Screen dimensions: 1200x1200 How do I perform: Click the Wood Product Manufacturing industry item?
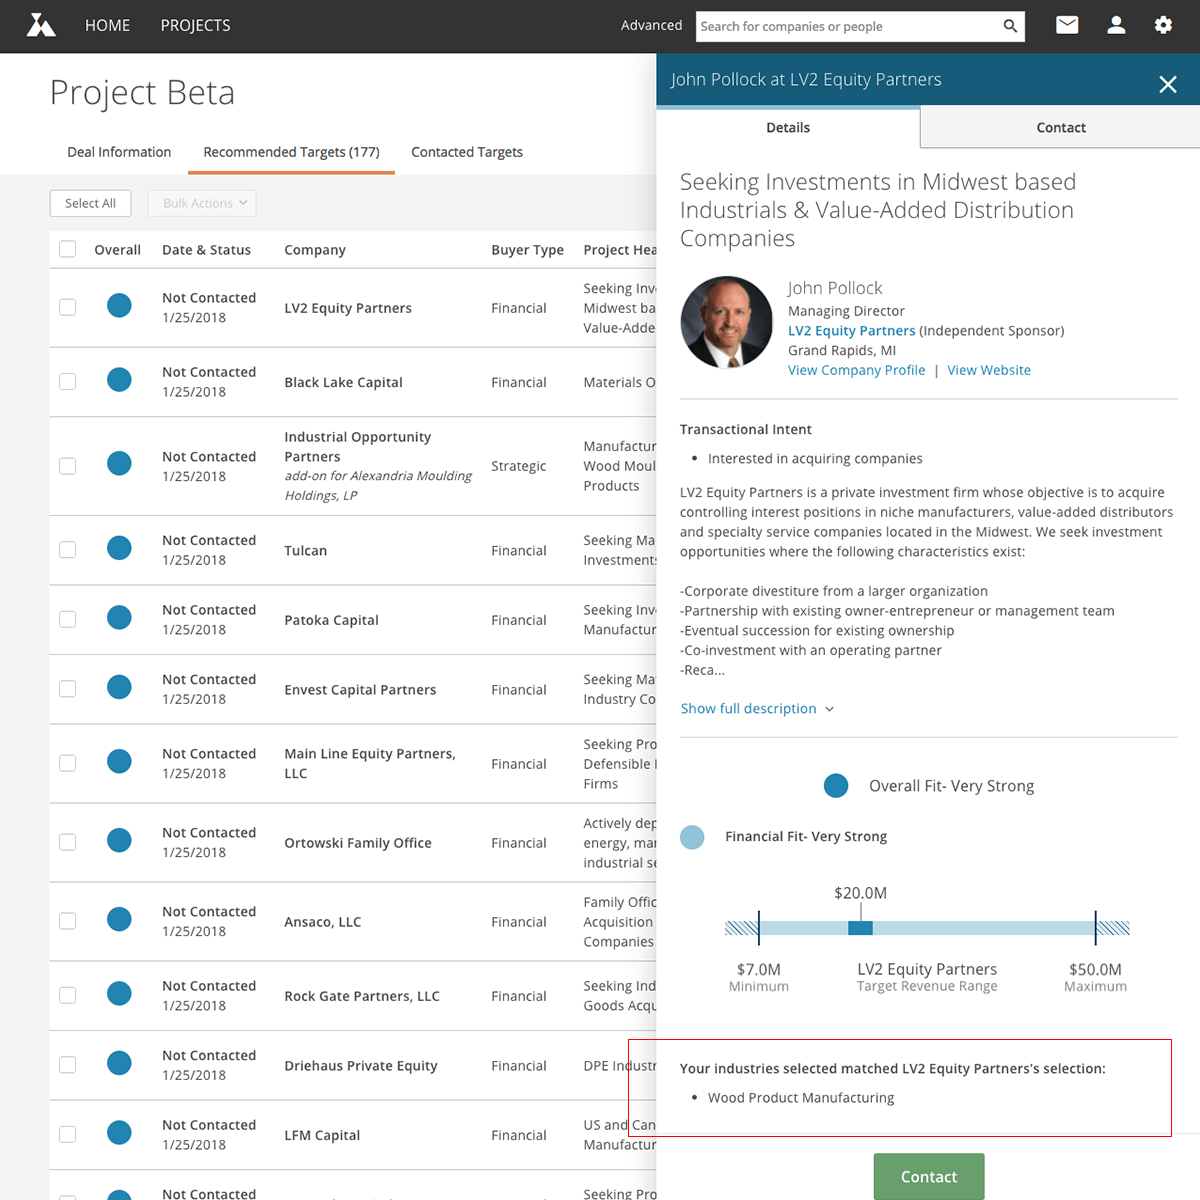point(801,1097)
